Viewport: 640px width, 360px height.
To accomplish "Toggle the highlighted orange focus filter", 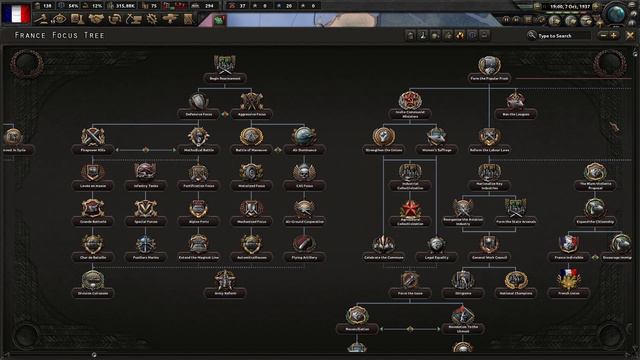I will coord(460,36).
